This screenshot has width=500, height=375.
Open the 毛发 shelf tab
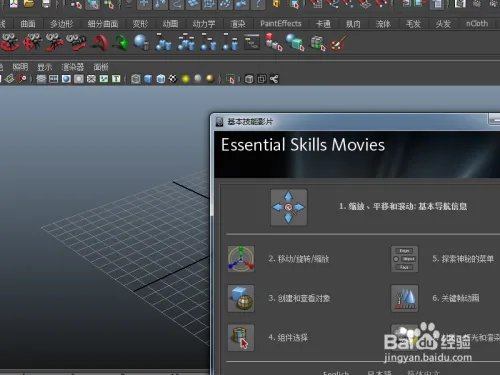pyautogui.click(x=413, y=24)
